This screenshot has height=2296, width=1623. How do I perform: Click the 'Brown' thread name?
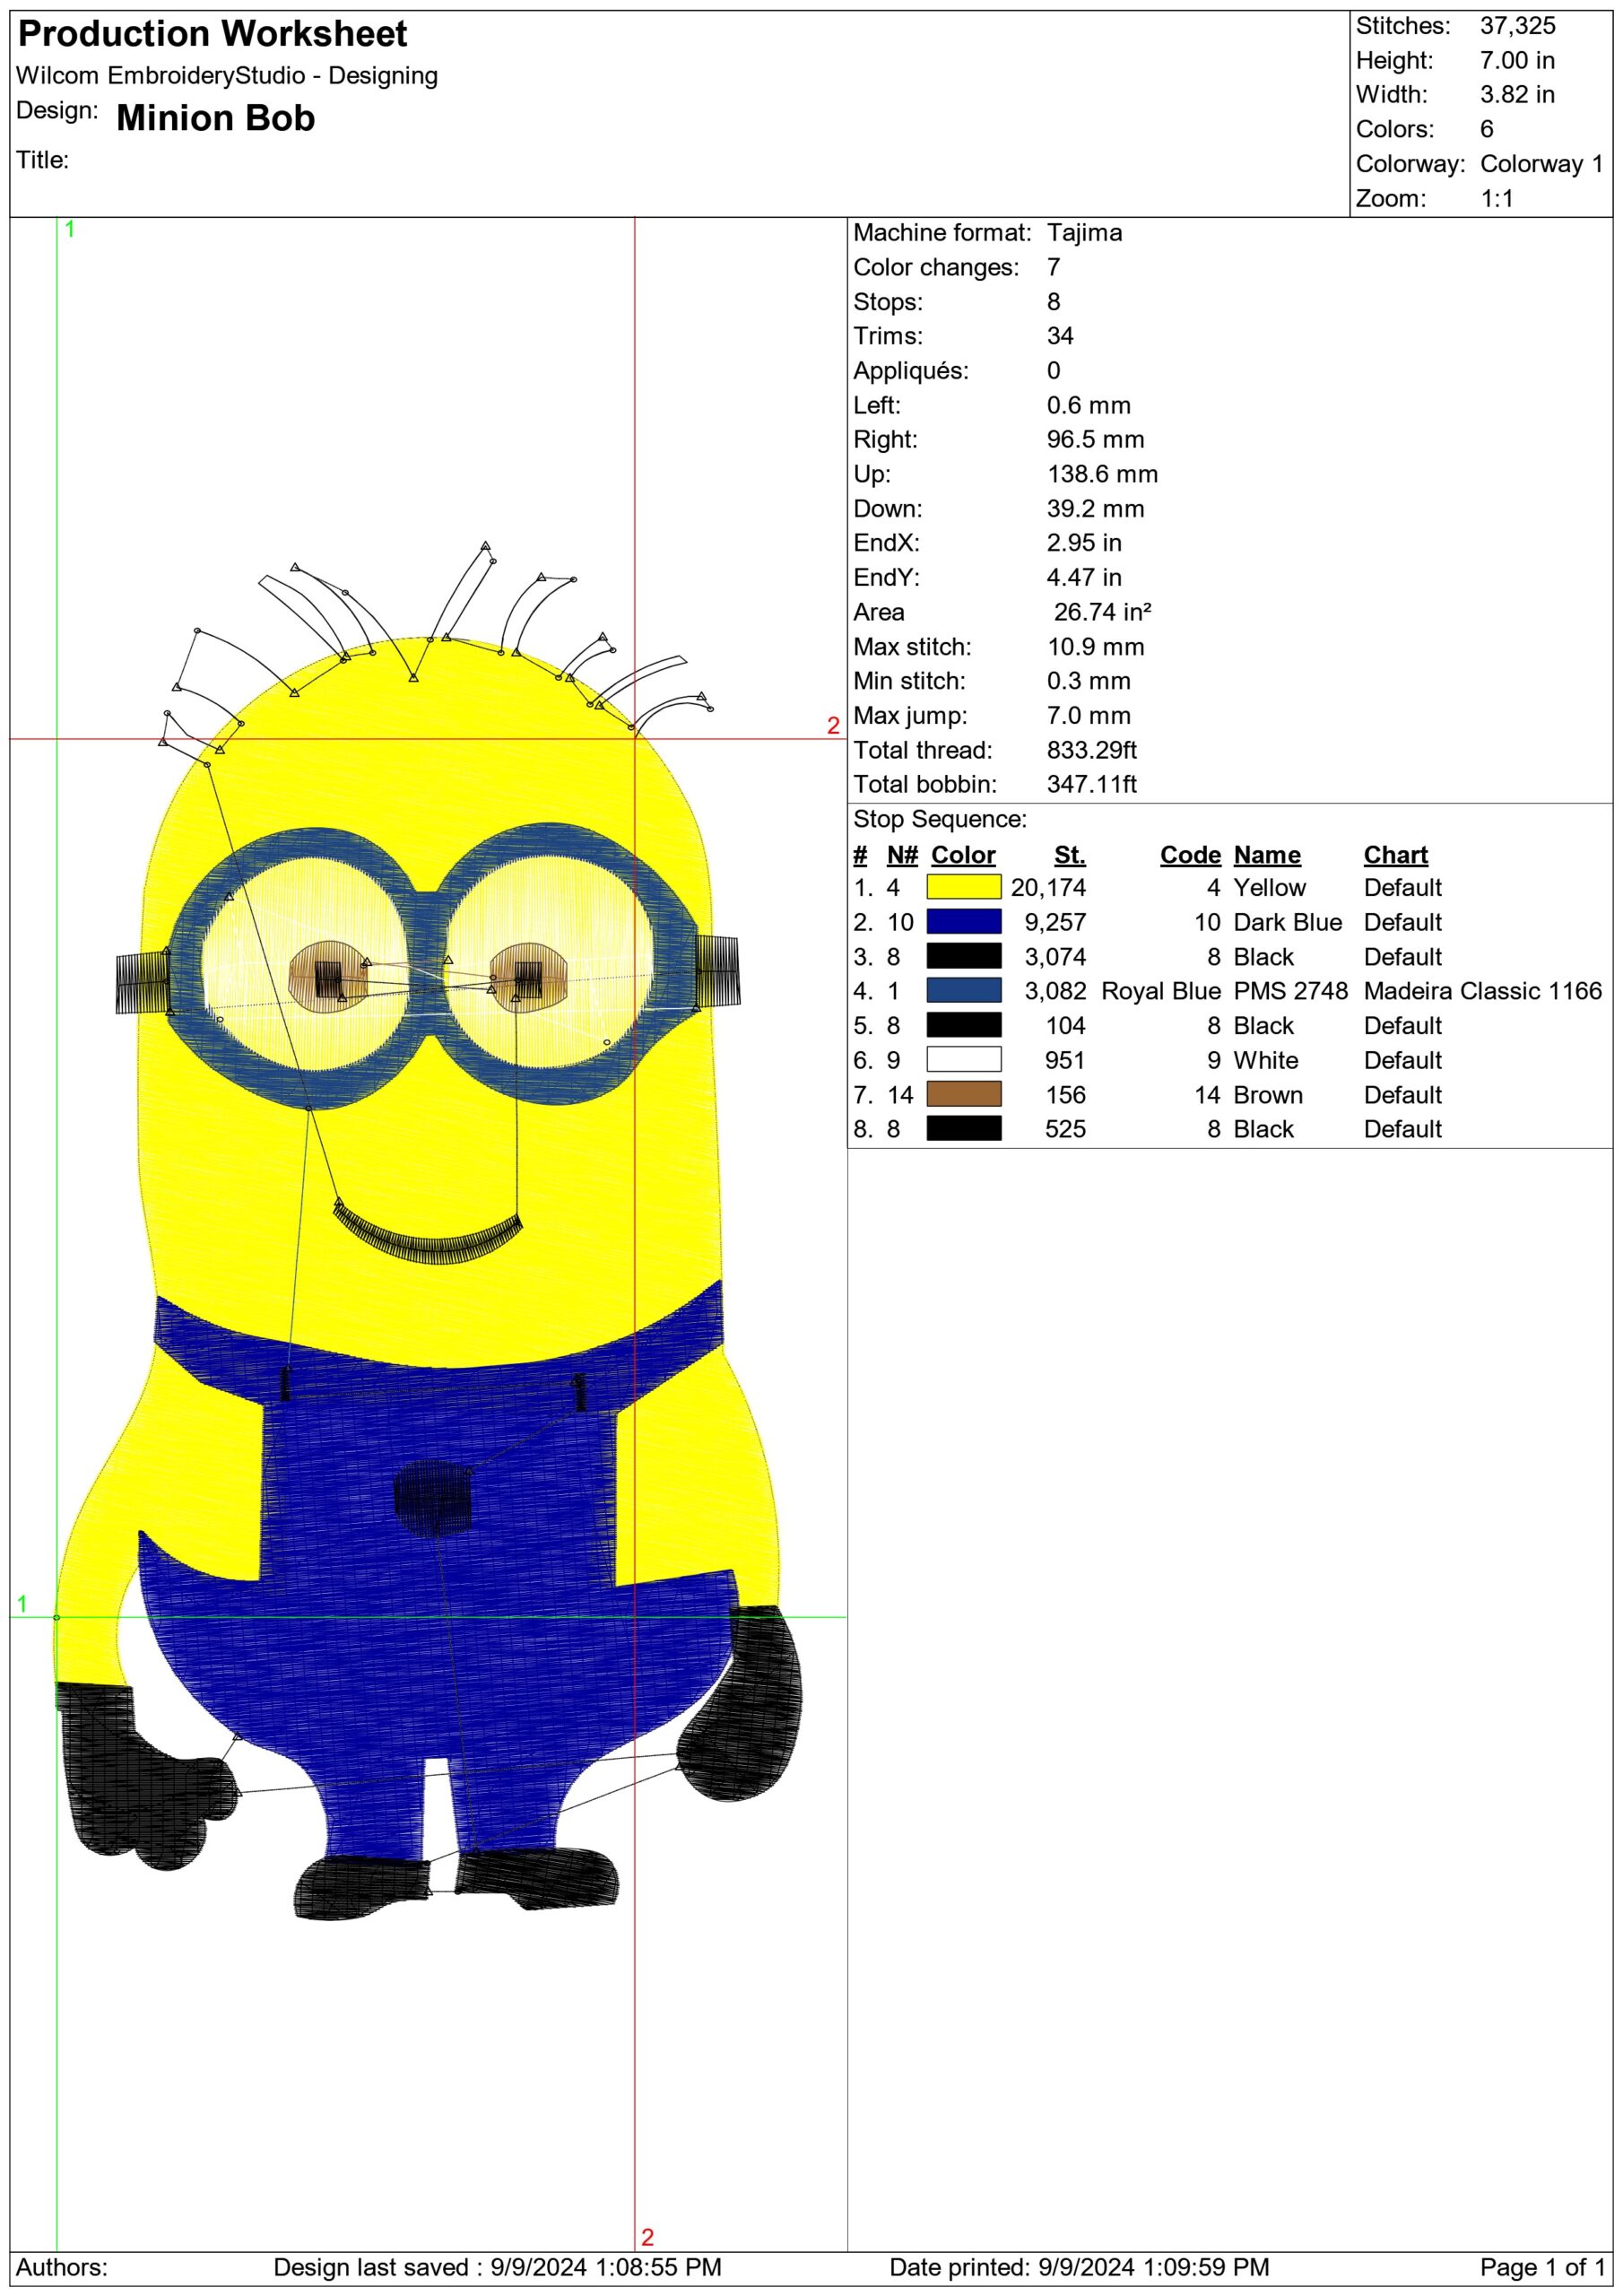point(1268,1094)
